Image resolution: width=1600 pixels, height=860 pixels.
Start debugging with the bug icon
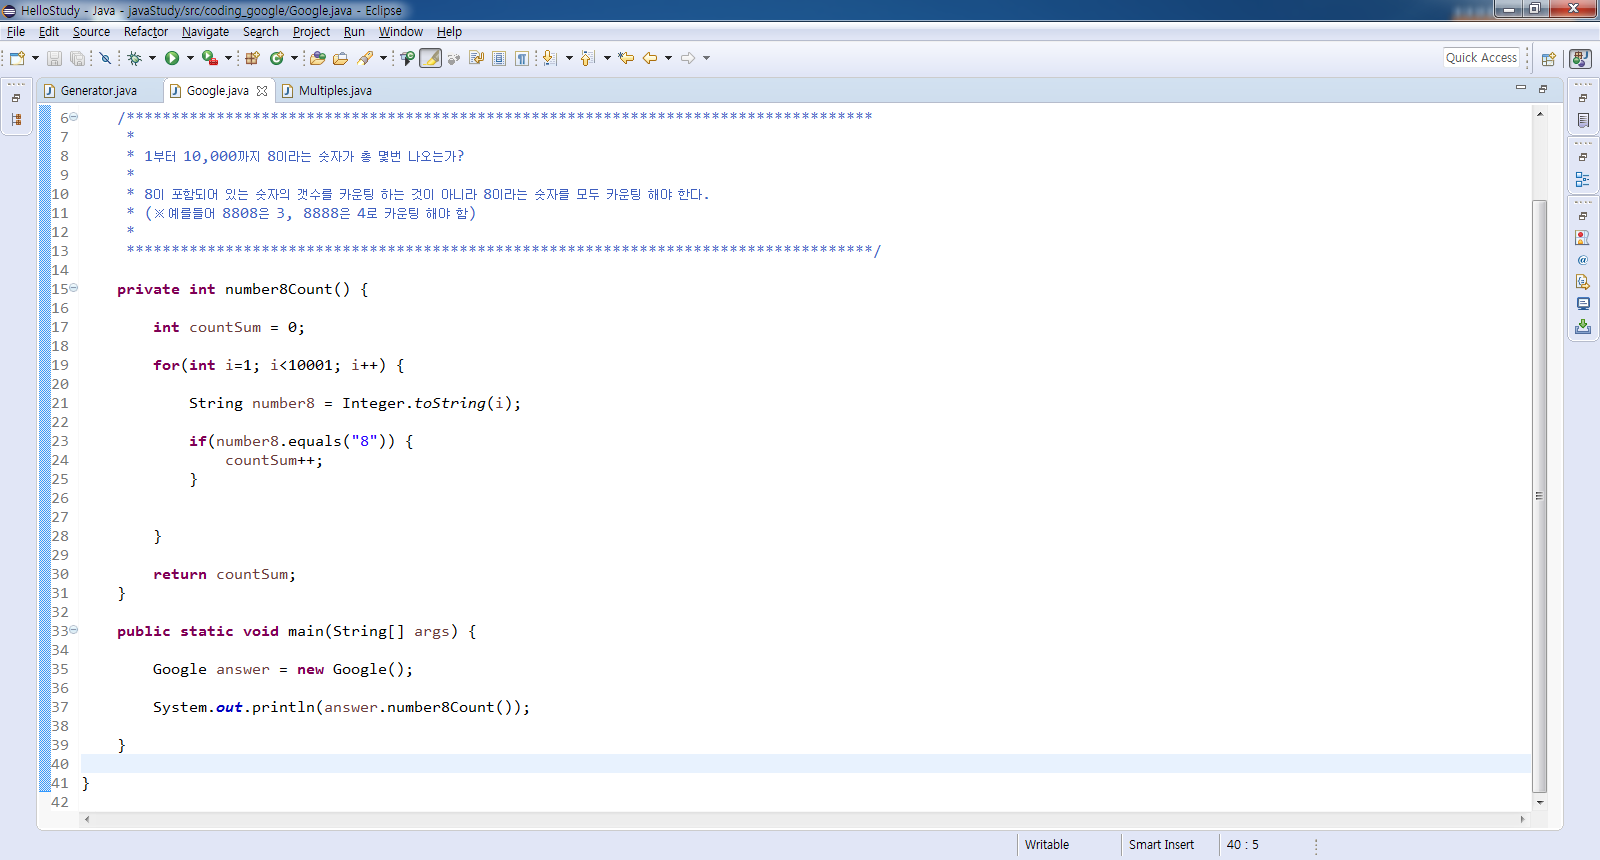point(134,58)
